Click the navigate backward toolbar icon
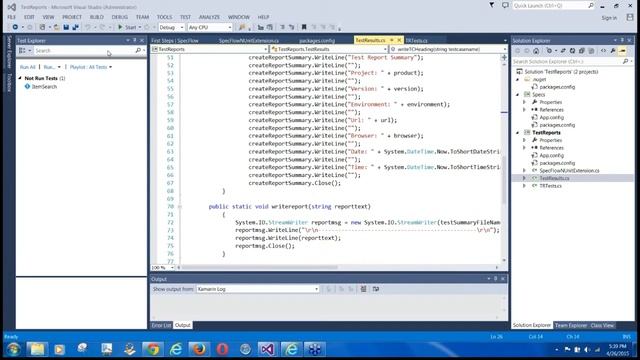The width and height of the screenshot is (640, 360). pyautogui.click(x=15, y=27)
